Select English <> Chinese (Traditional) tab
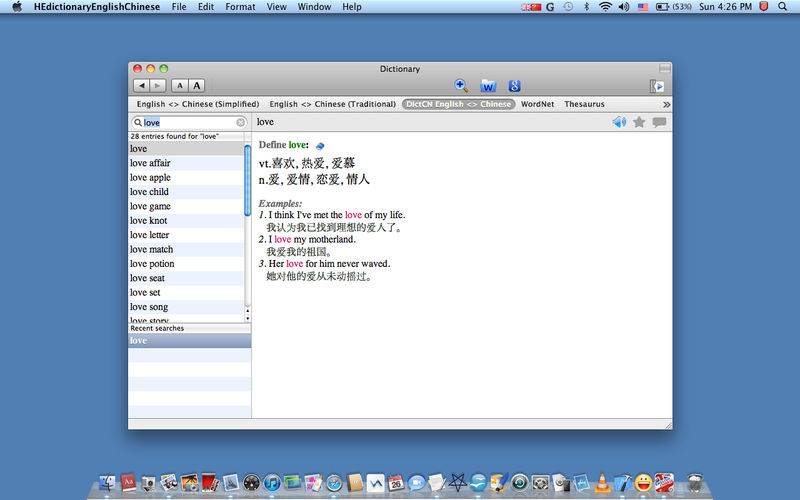This screenshot has width=800, height=500. coord(333,104)
